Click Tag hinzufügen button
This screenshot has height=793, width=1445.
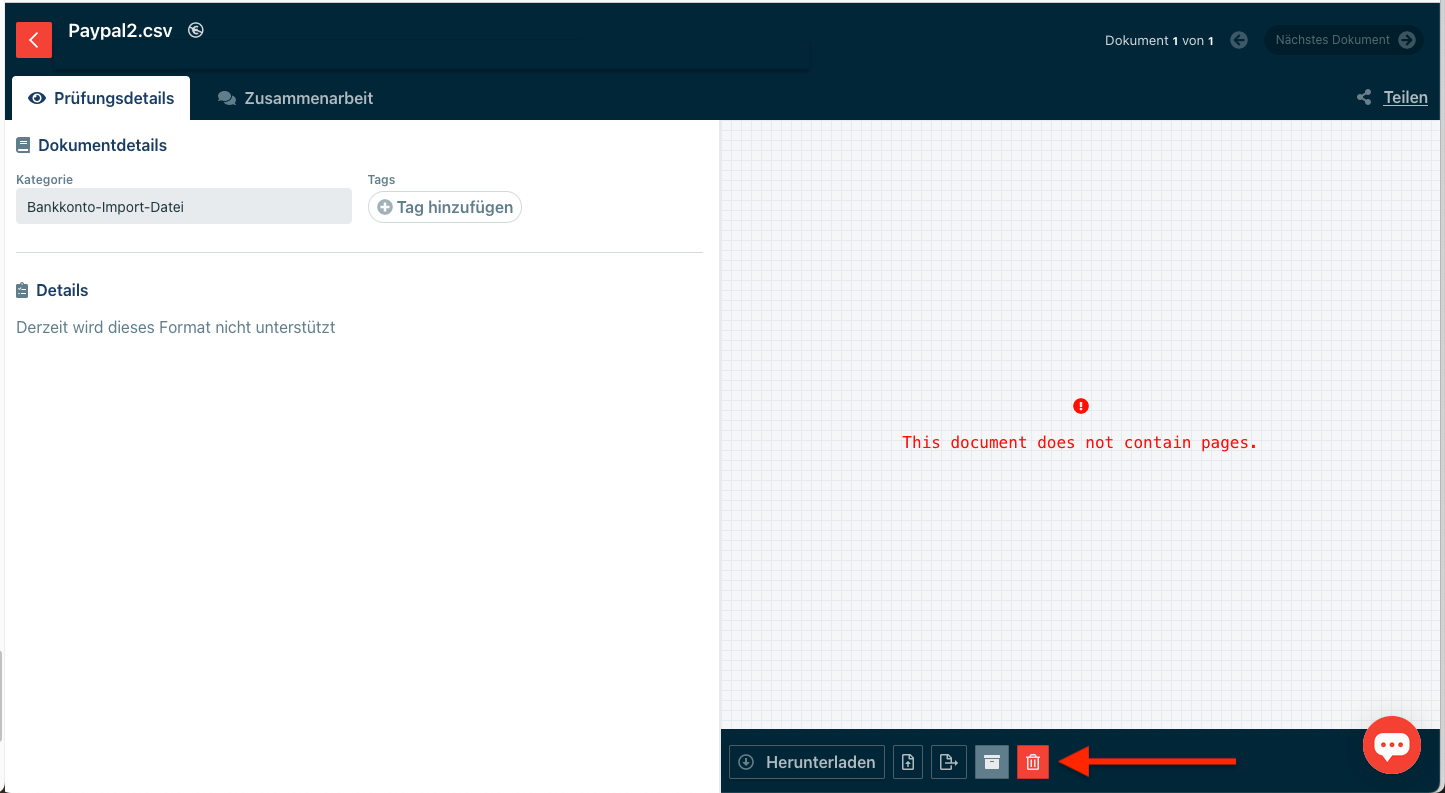[445, 207]
